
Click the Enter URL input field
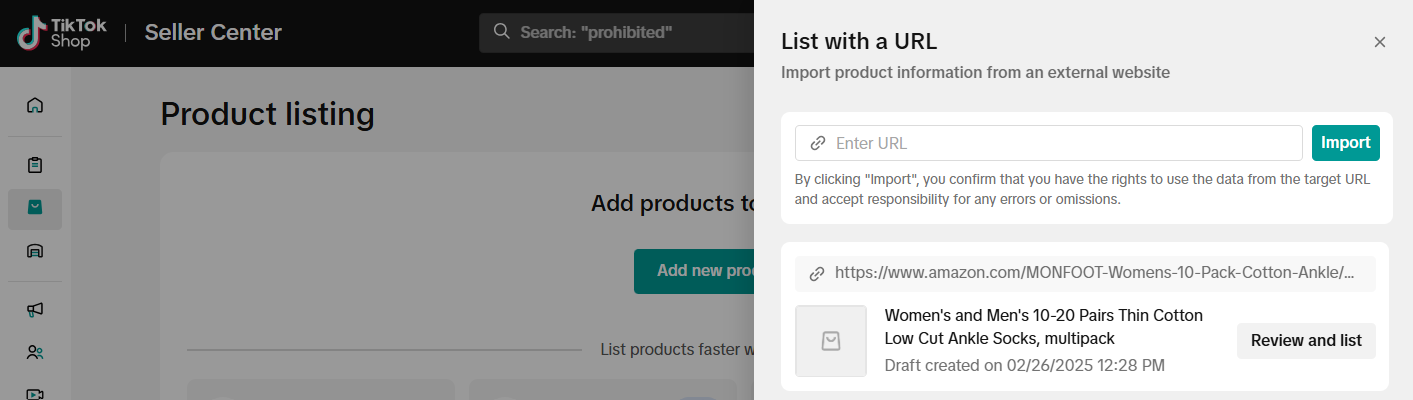[1060, 143]
